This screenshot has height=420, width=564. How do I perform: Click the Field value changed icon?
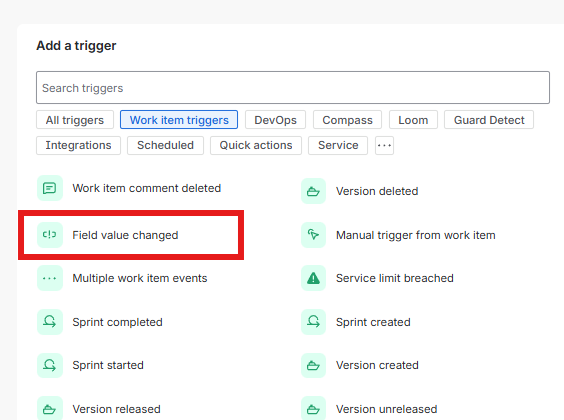(x=50, y=235)
